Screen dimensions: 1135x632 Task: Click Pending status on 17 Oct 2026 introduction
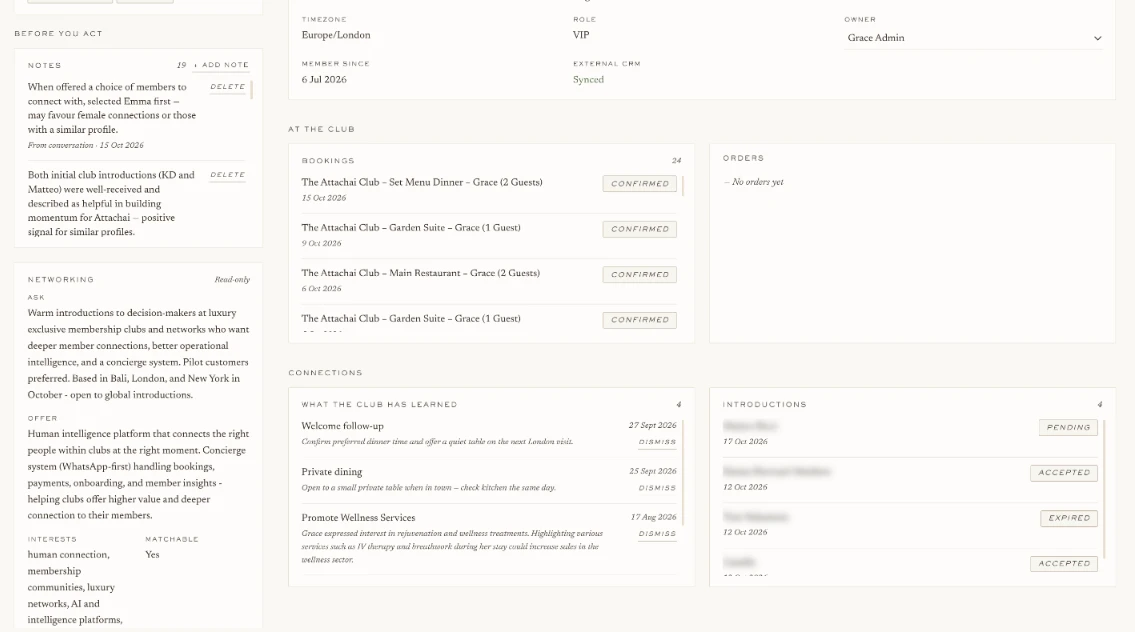[1068, 428]
